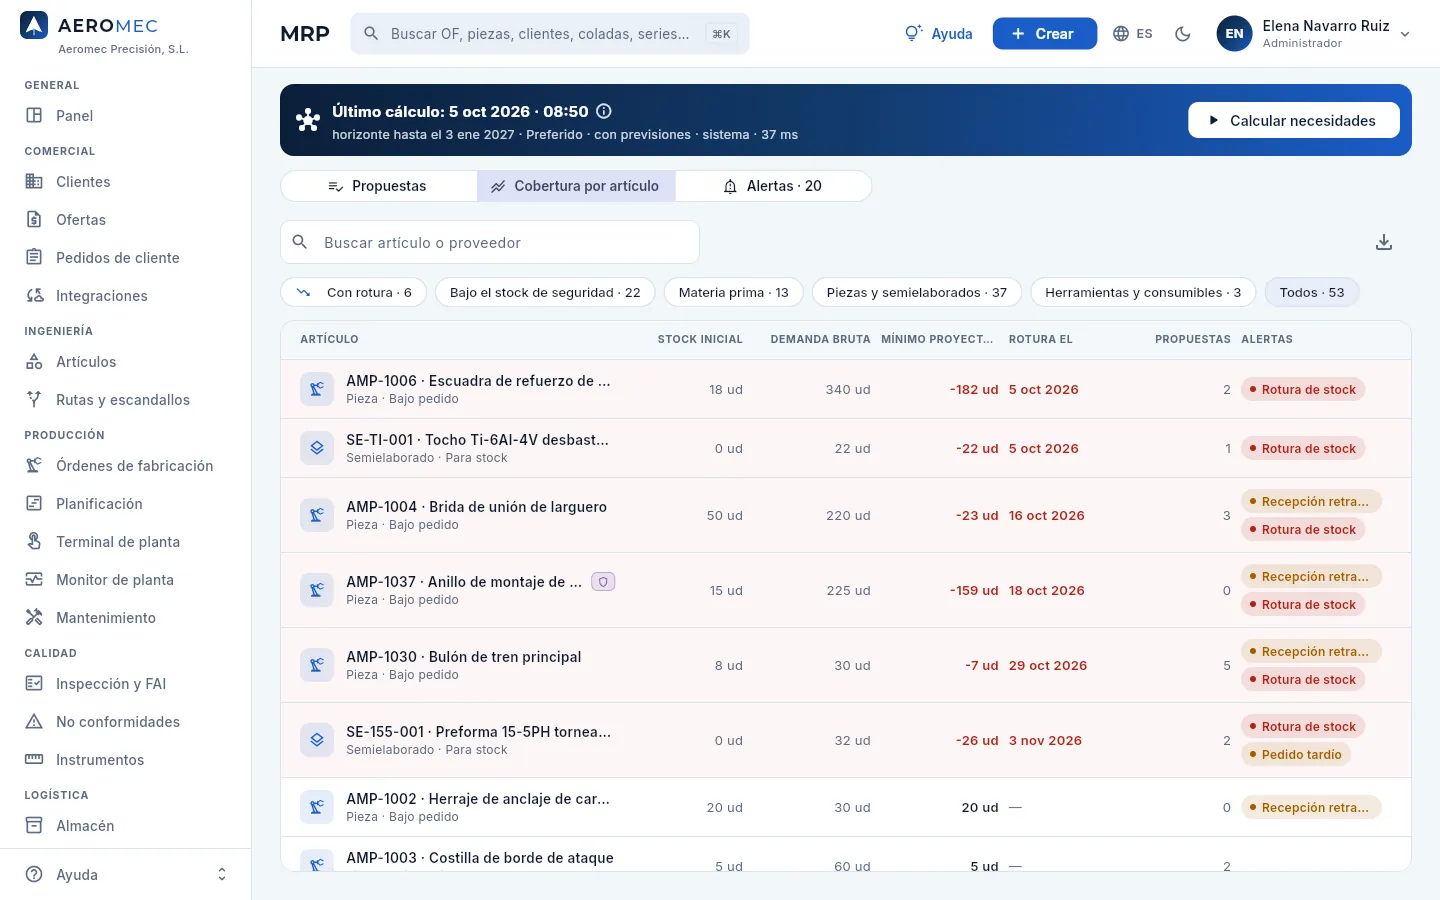Image resolution: width=1440 pixels, height=900 pixels.
Task: Open Órdenes de fabricación
Action: pos(125,466)
